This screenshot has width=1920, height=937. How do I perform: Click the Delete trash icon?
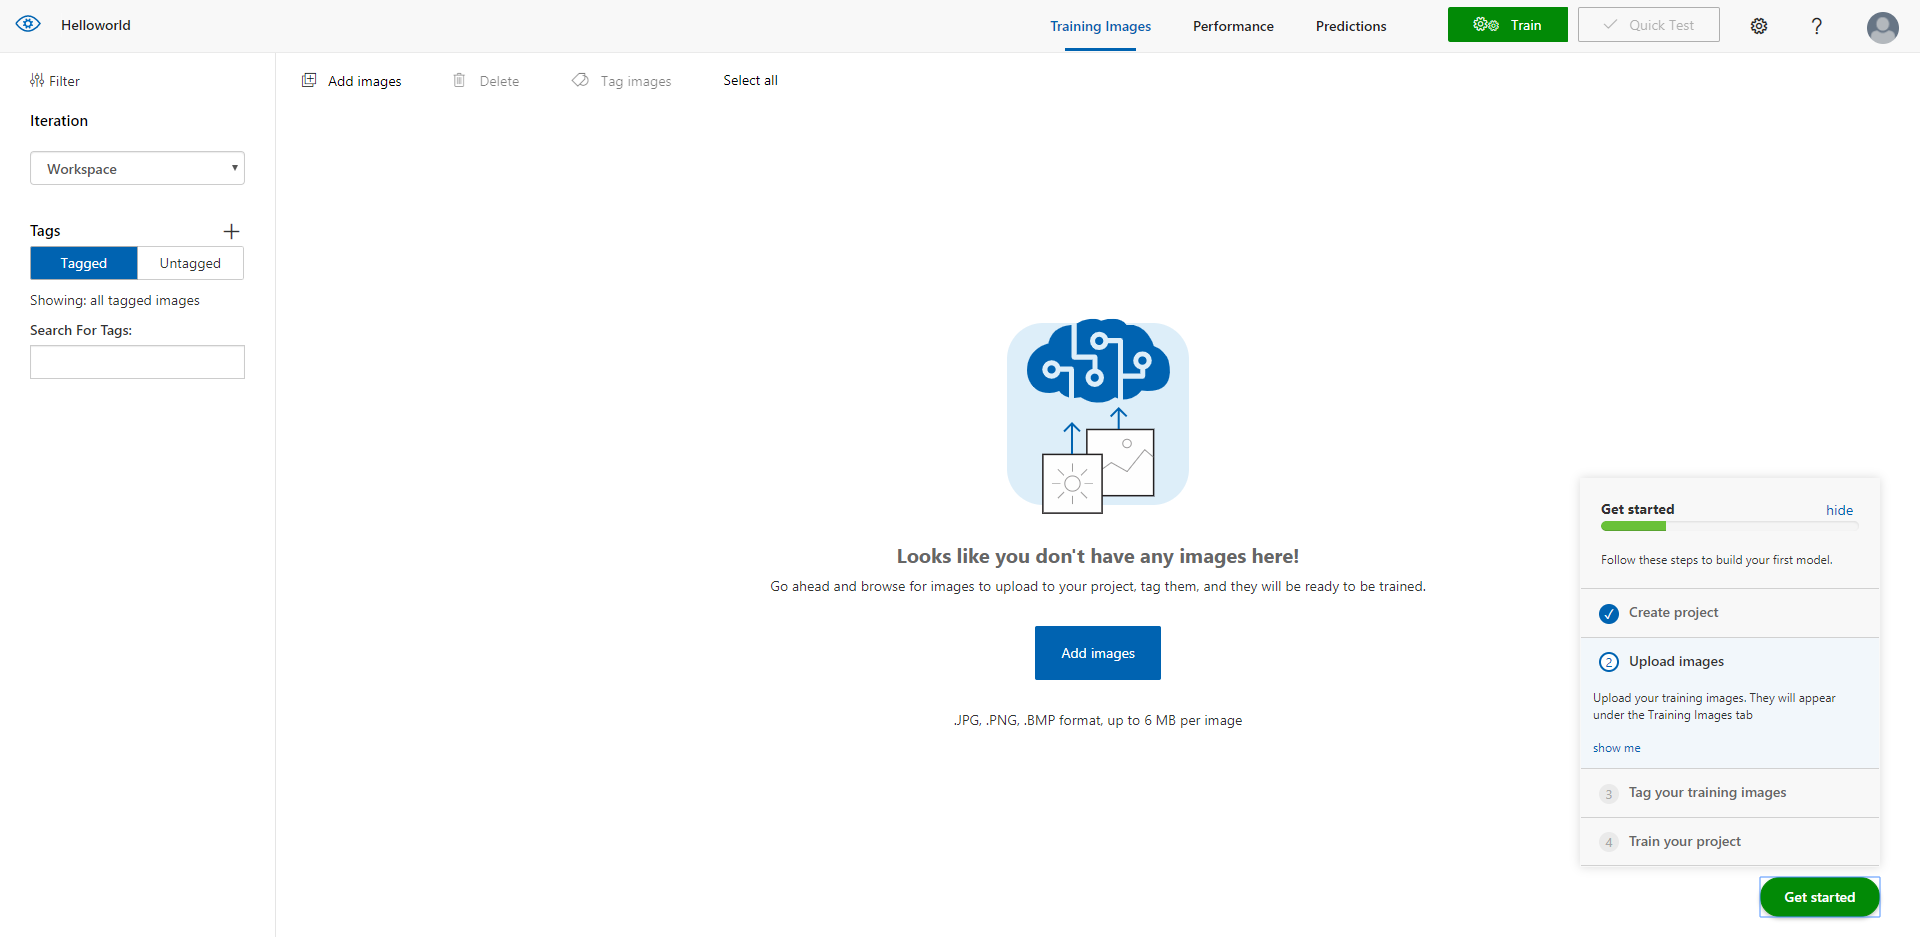[459, 80]
